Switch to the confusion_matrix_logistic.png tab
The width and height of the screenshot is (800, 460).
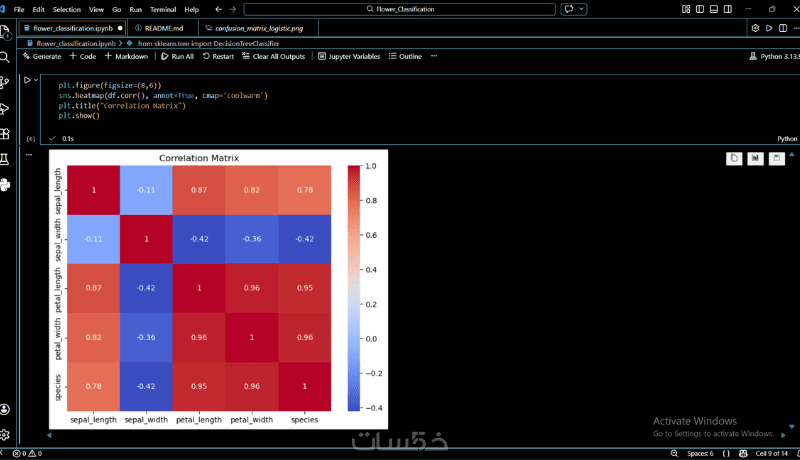[259, 28]
